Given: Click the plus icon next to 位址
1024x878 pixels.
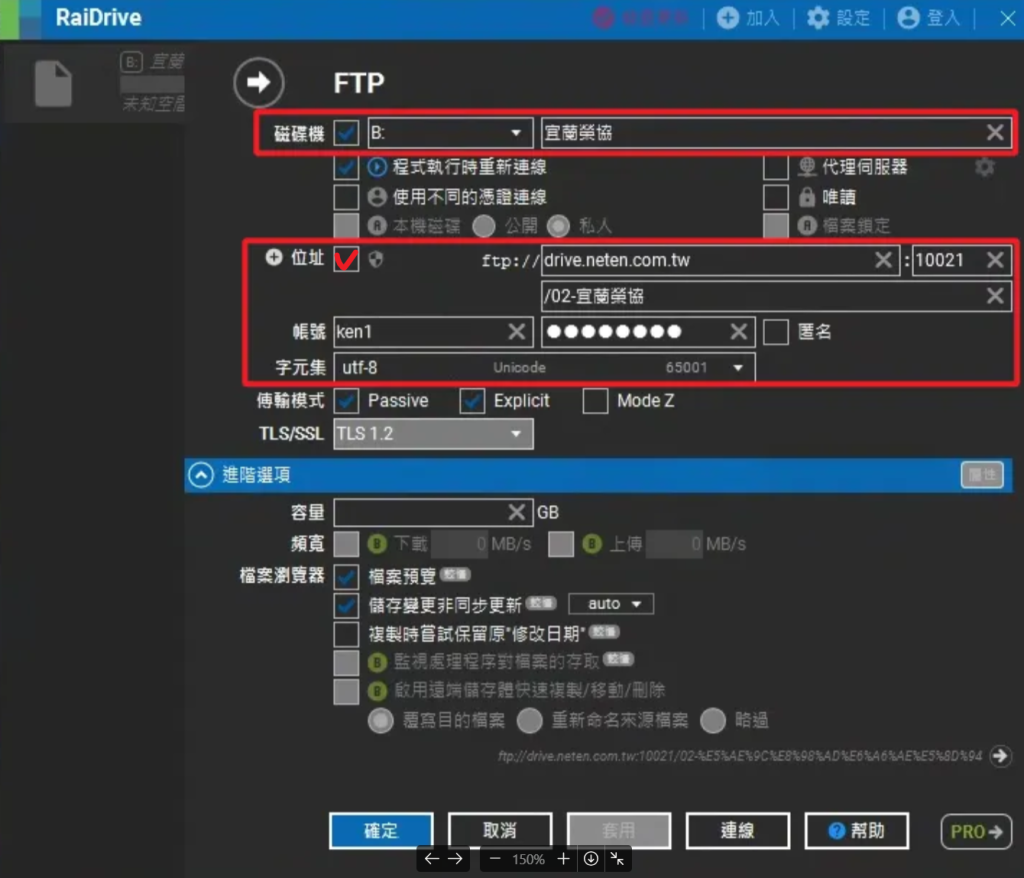Looking at the screenshot, I should click(x=274, y=258).
